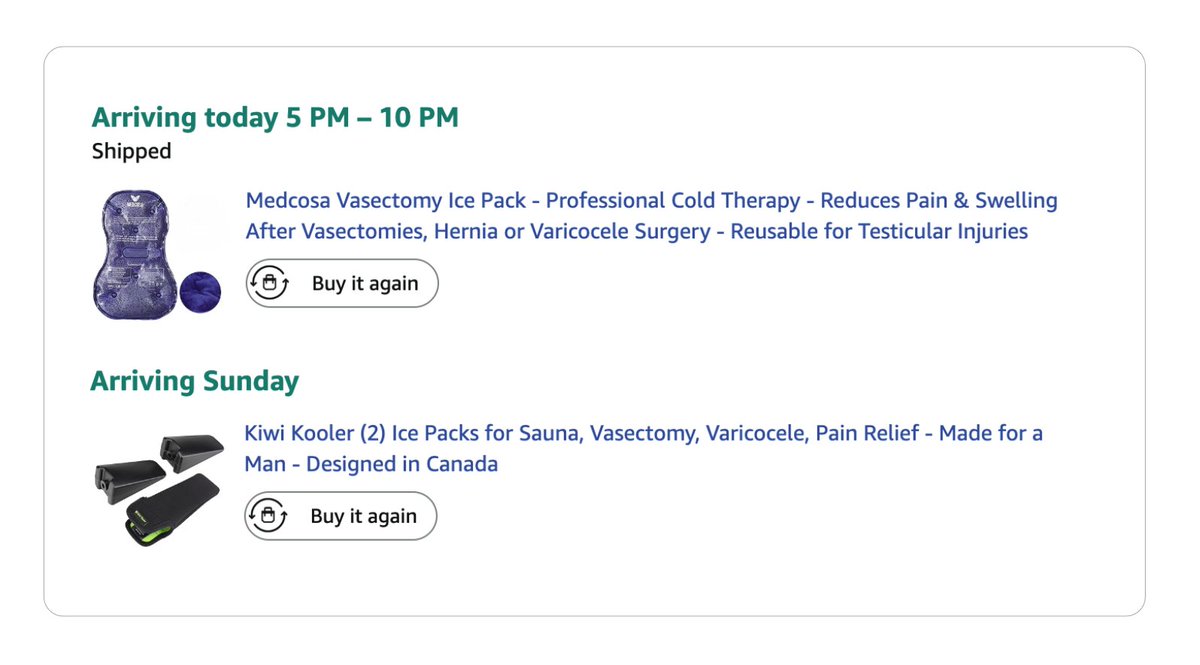Click the large blue gel pack picture
The width and height of the screenshot is (1200, 665).
tap(134, 254)
